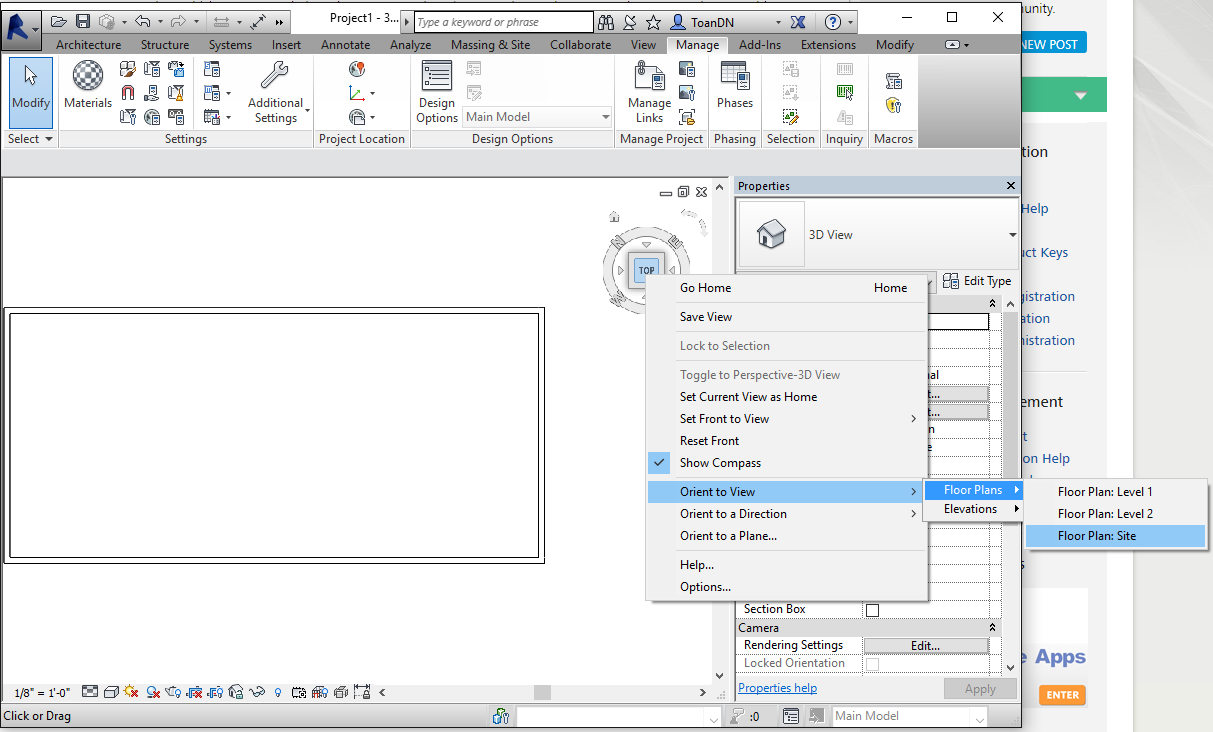Click the orange ENTER button in browser

tap(1062, 695)
